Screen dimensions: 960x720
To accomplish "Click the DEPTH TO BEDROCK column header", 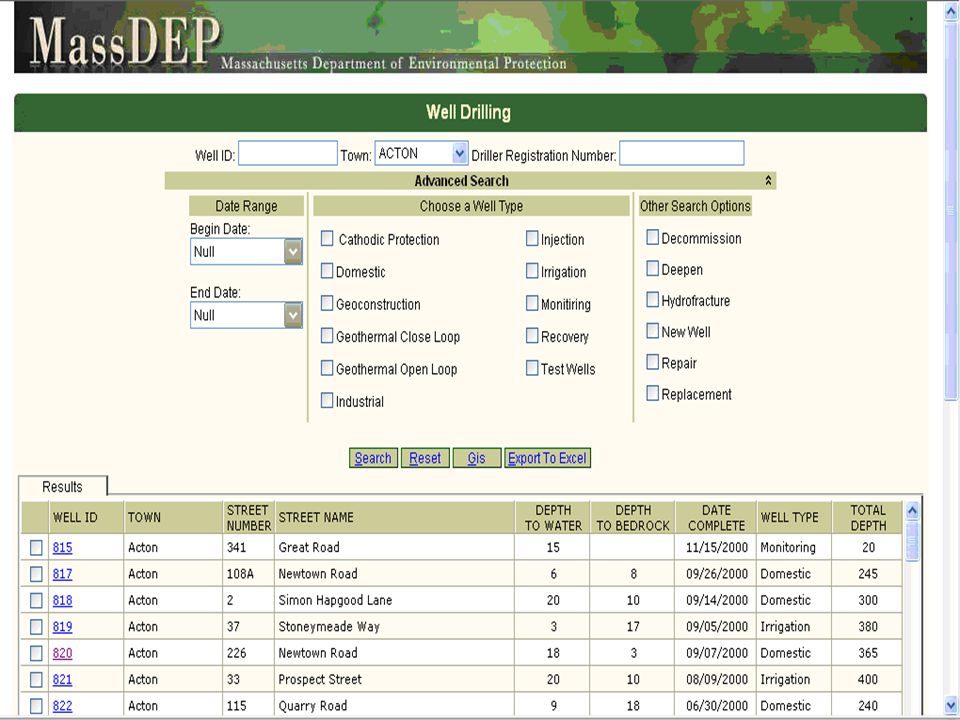I will (633, 517).
